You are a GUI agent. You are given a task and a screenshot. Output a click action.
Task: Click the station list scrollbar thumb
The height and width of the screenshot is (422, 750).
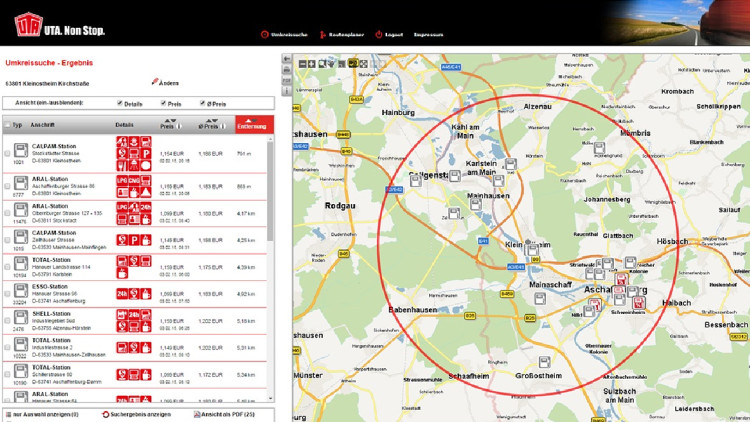point(270,191)
